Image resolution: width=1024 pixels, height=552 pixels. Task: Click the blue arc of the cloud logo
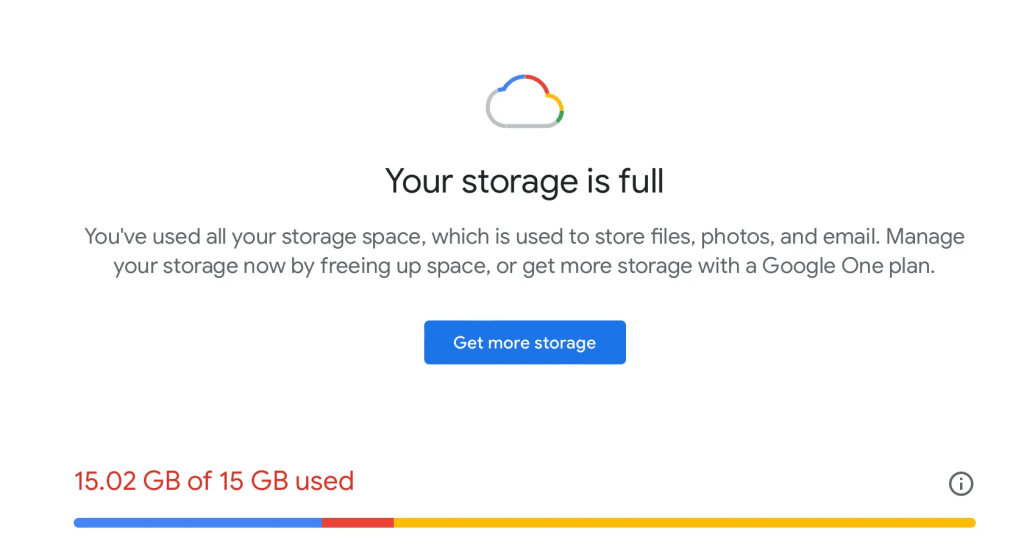tap(506, 82)
